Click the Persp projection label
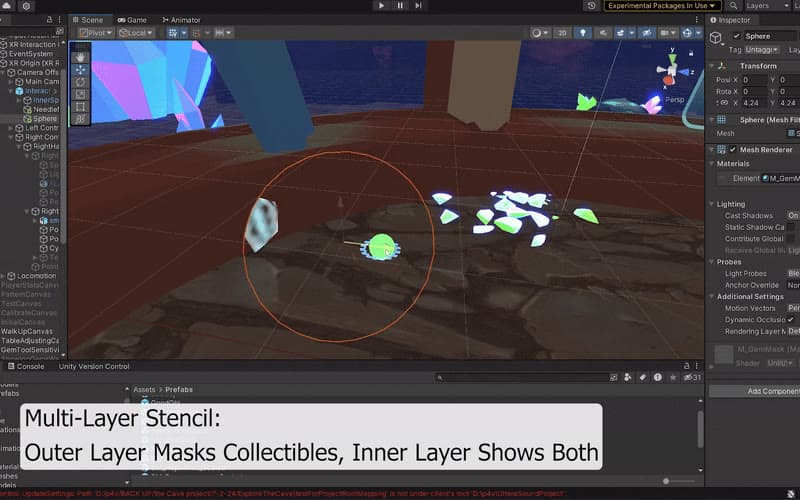Viewport: 800px width, 500px height. [x=674, y=99]
